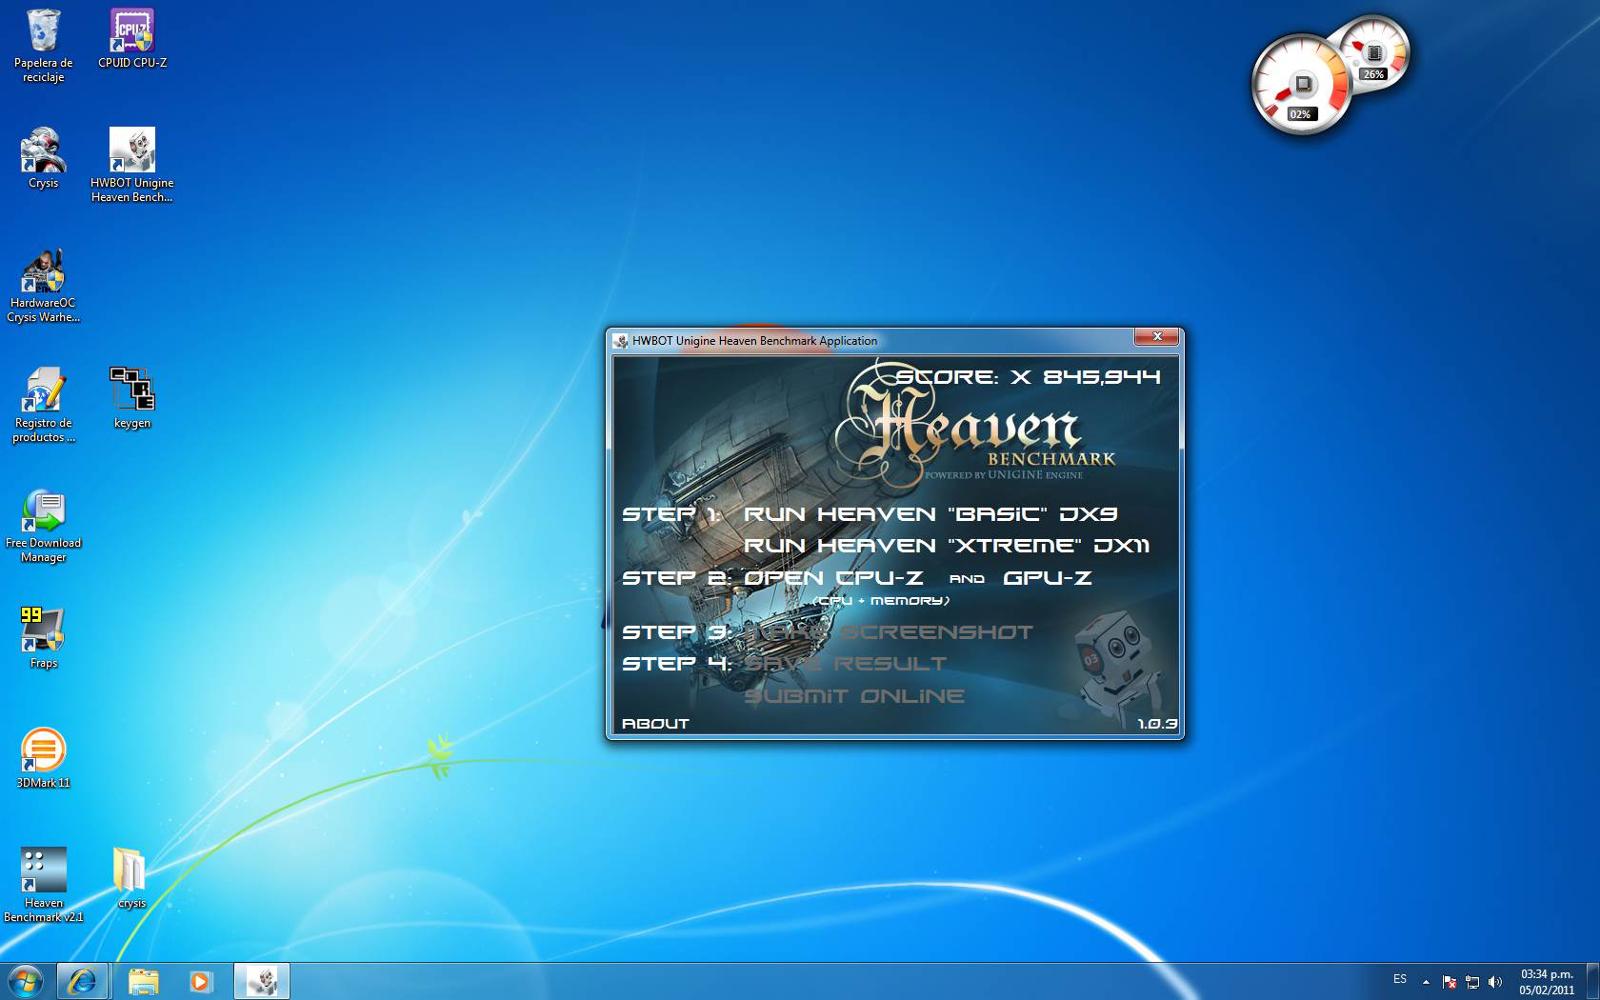Click Open CPU-Z in step 2
Screen dimensions: 1600x1000
(x=833, y=578)
